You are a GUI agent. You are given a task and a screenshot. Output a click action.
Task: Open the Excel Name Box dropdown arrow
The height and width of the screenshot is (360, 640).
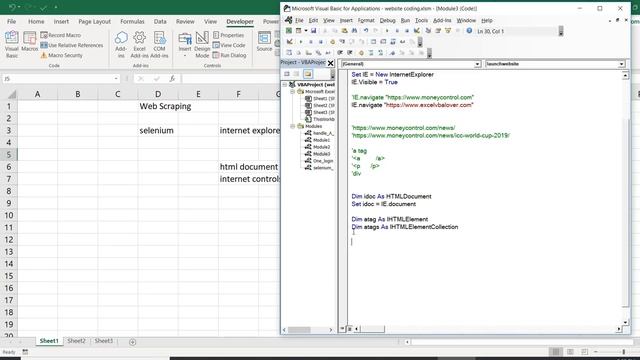pyautogui.click(x=116, y=78)
